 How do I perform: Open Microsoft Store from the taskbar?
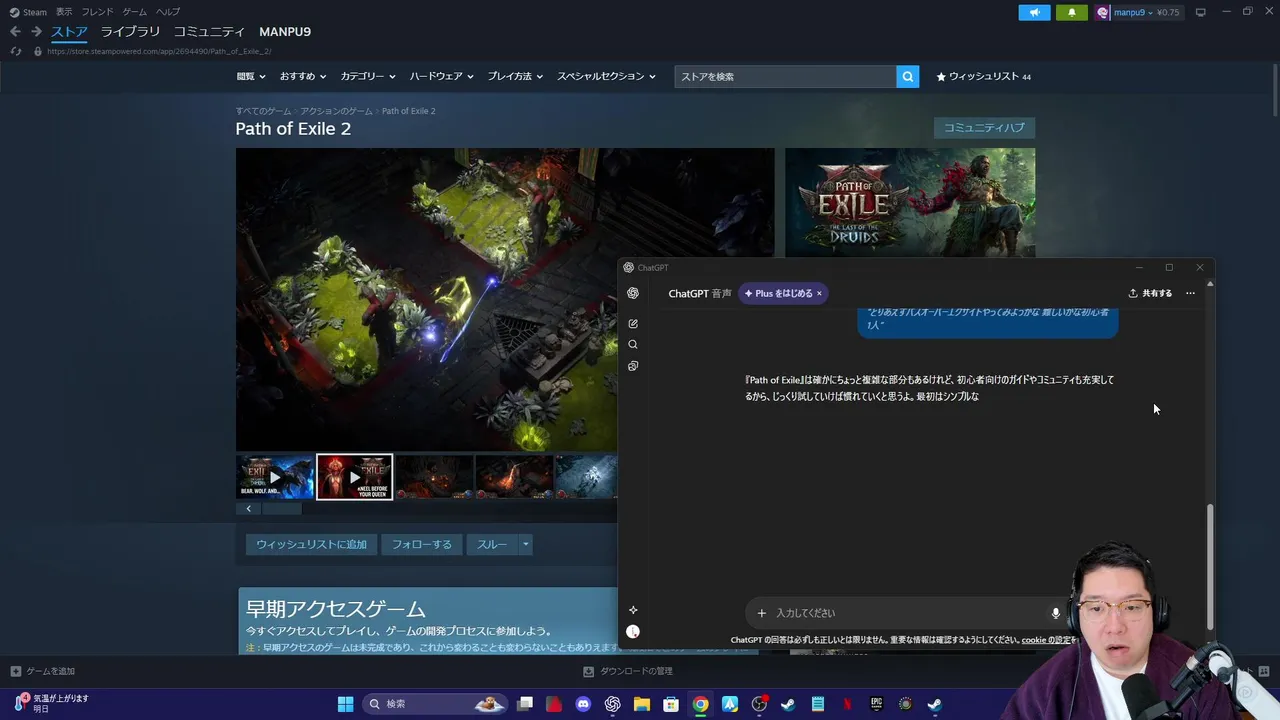pyautogui.click(x=671, y=704)
